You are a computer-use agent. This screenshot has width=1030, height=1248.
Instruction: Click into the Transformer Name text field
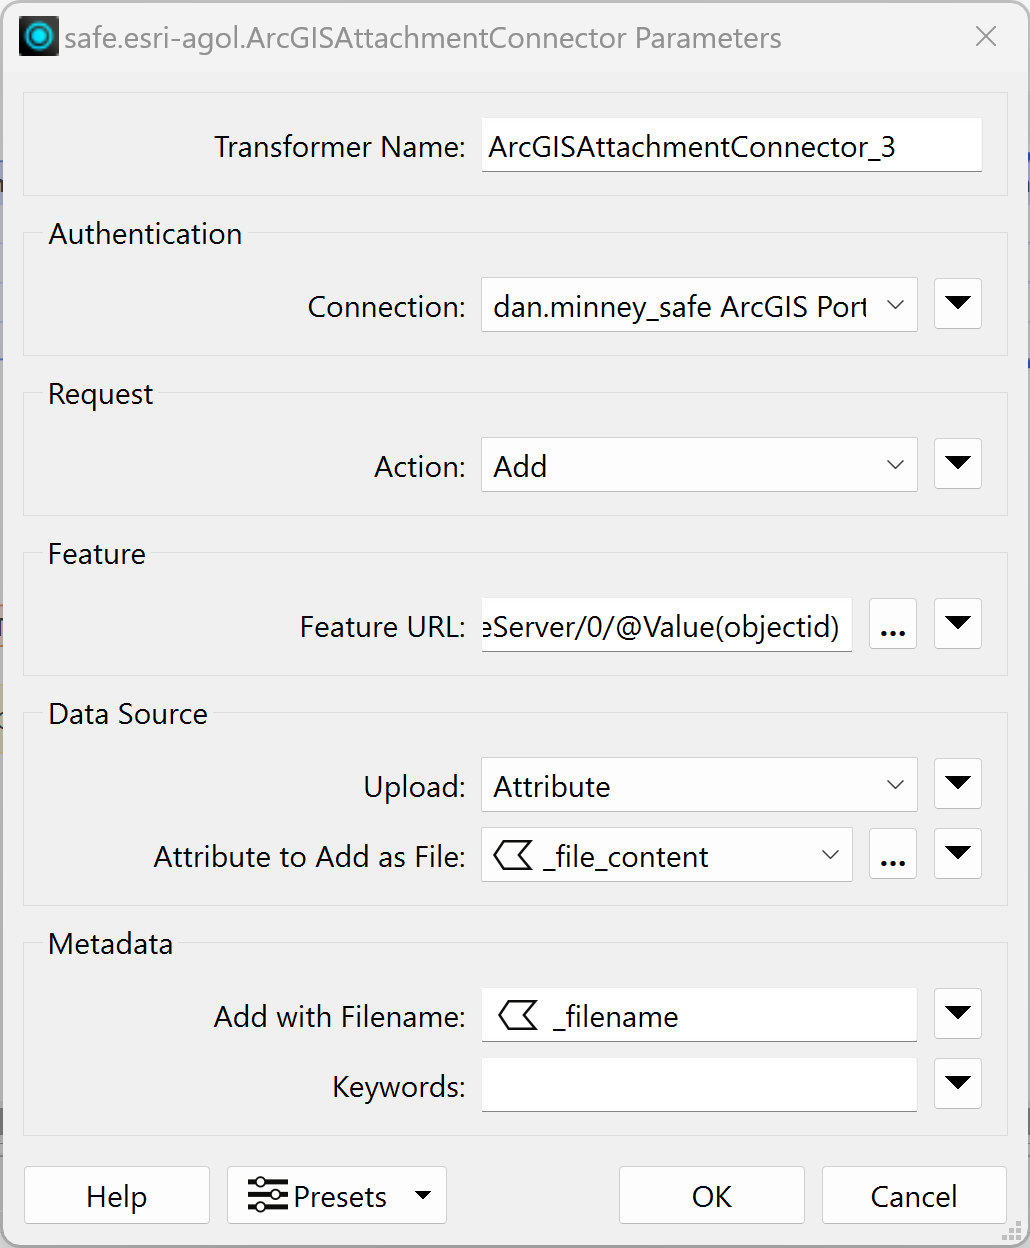(731, 146)
